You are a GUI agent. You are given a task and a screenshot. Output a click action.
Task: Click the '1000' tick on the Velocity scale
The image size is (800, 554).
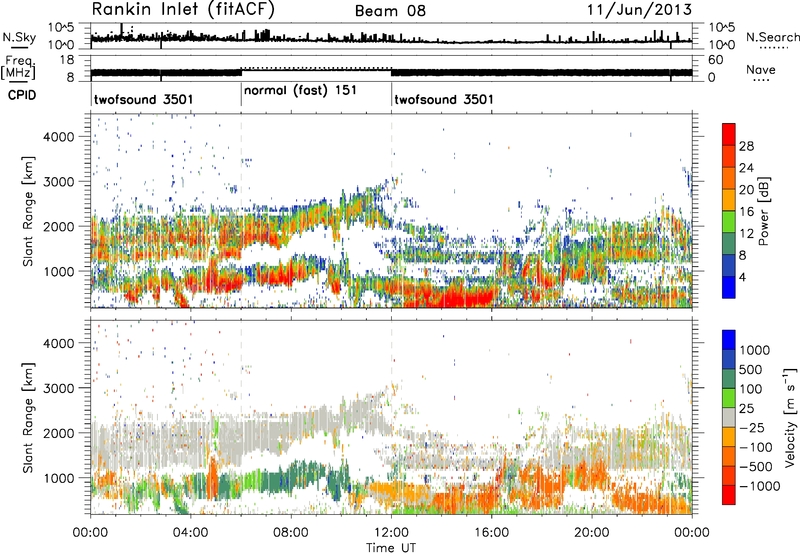pyautogui.click(x=754, y=350)
